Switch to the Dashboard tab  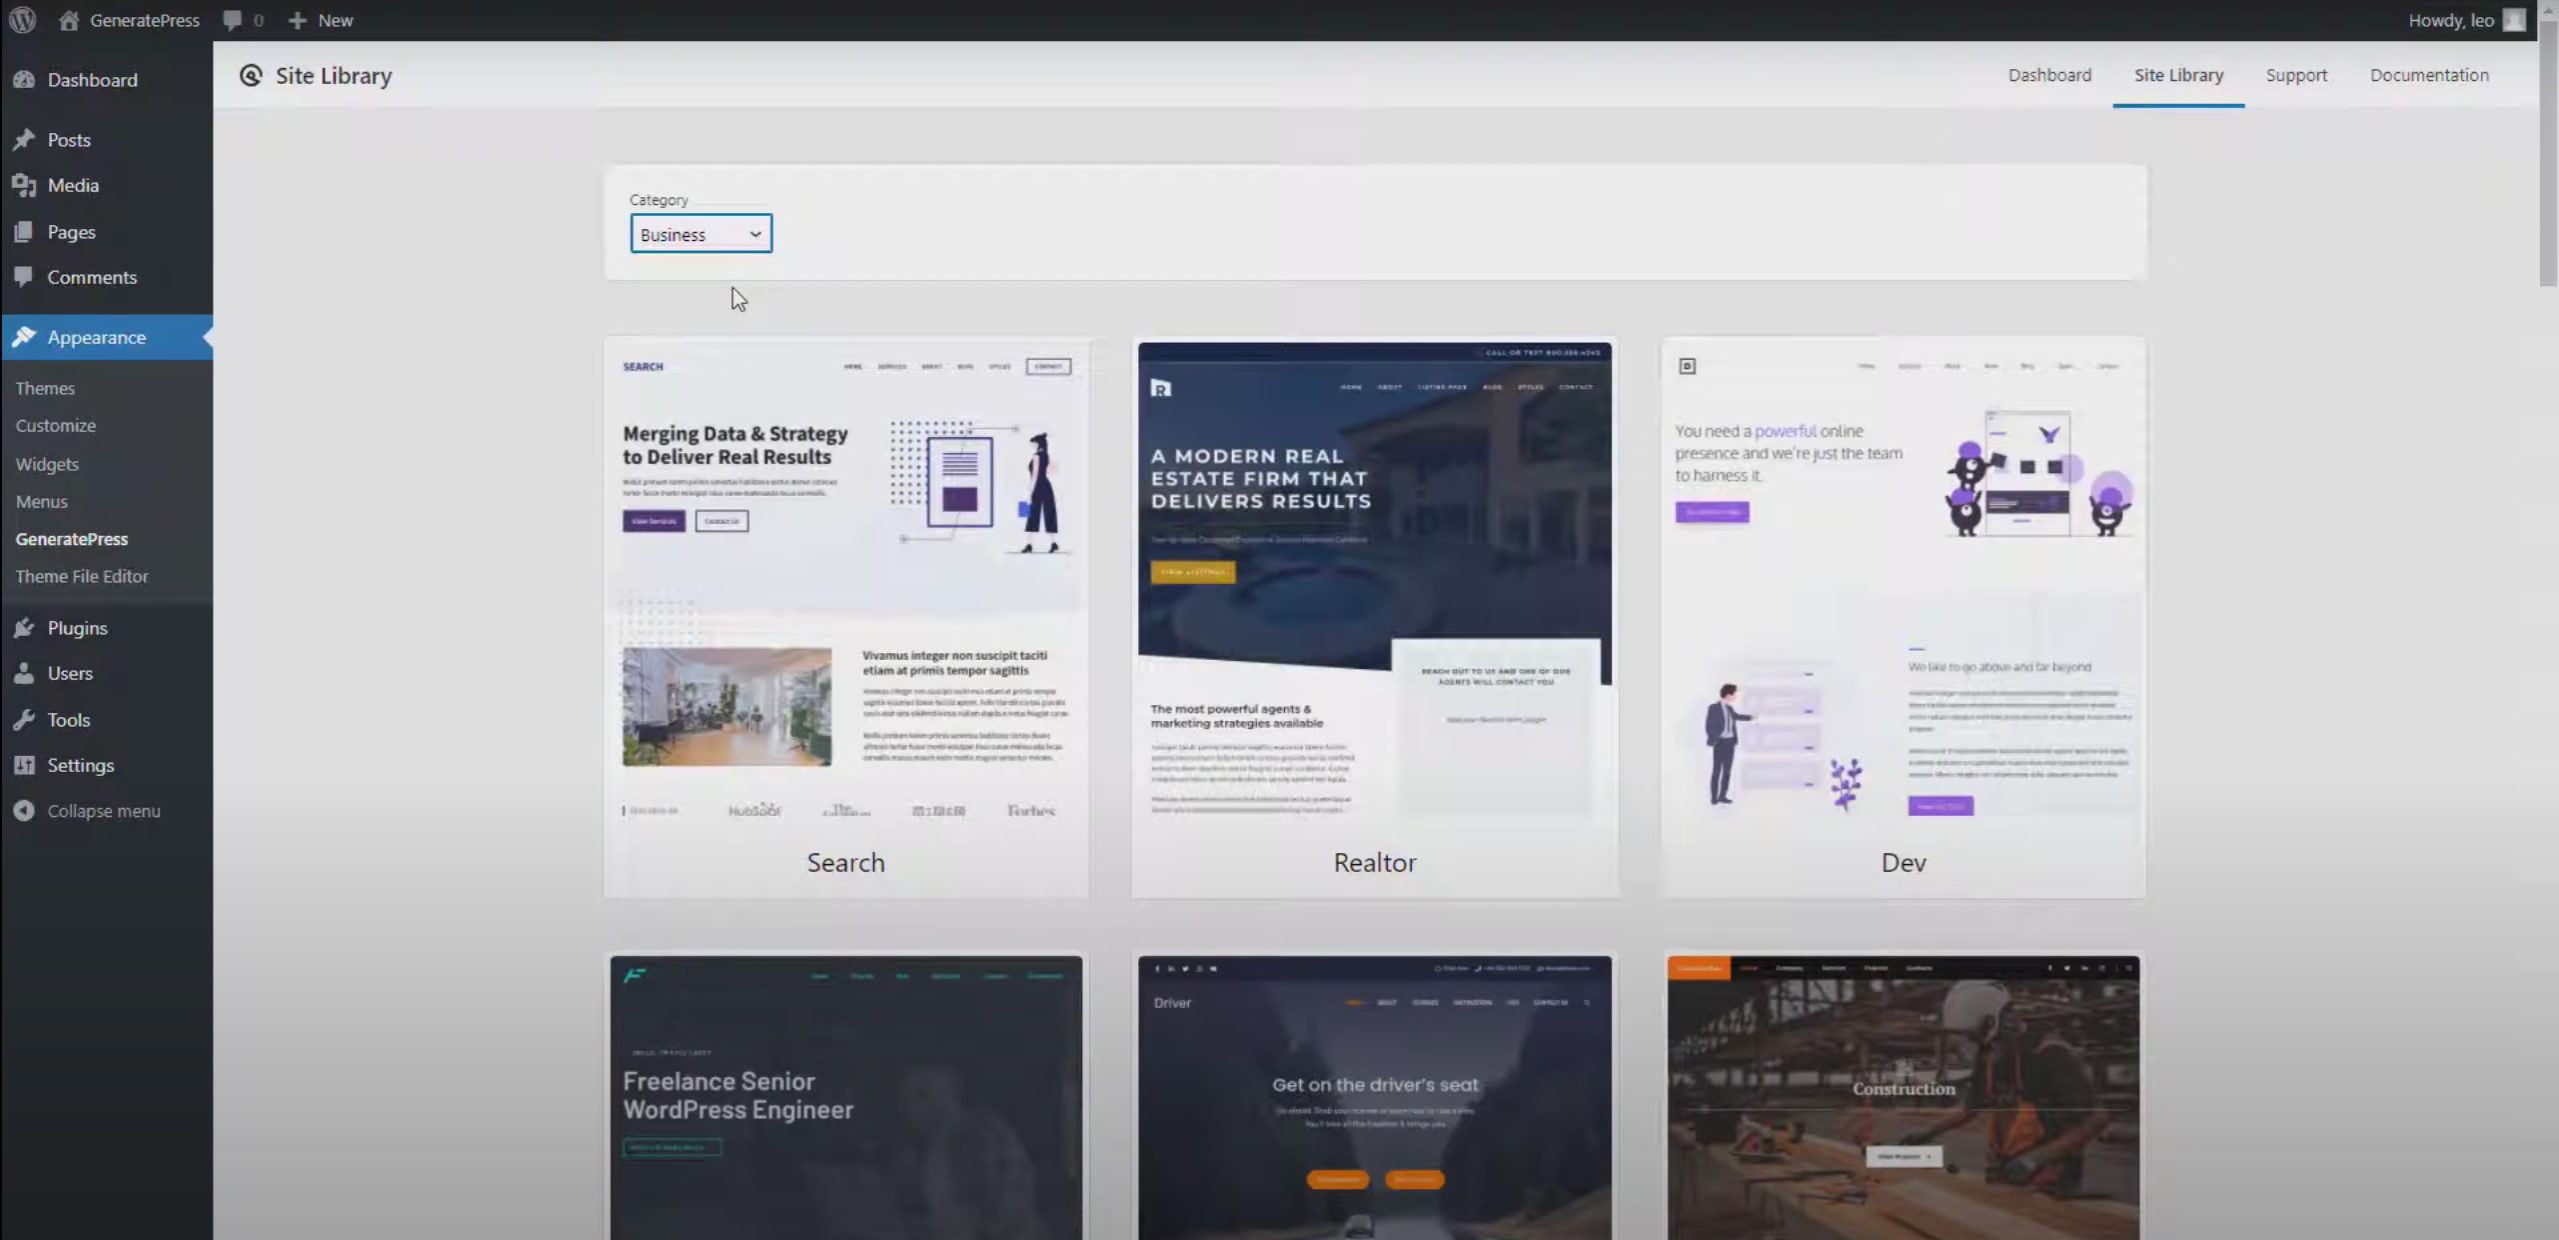coord(2049,75)
